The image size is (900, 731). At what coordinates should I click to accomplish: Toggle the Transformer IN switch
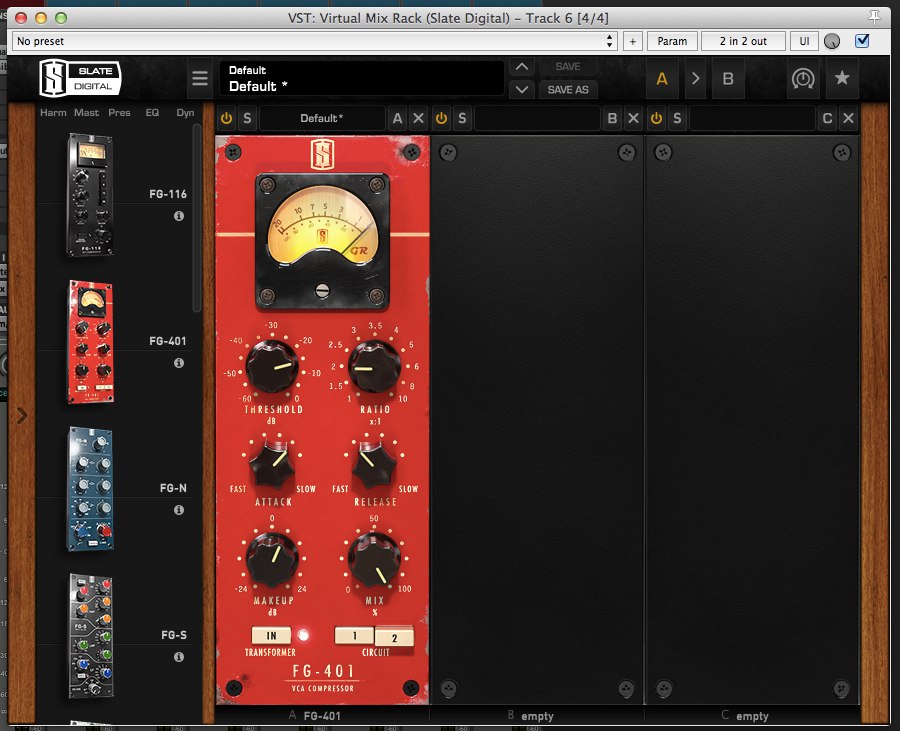tap(271, 635)
